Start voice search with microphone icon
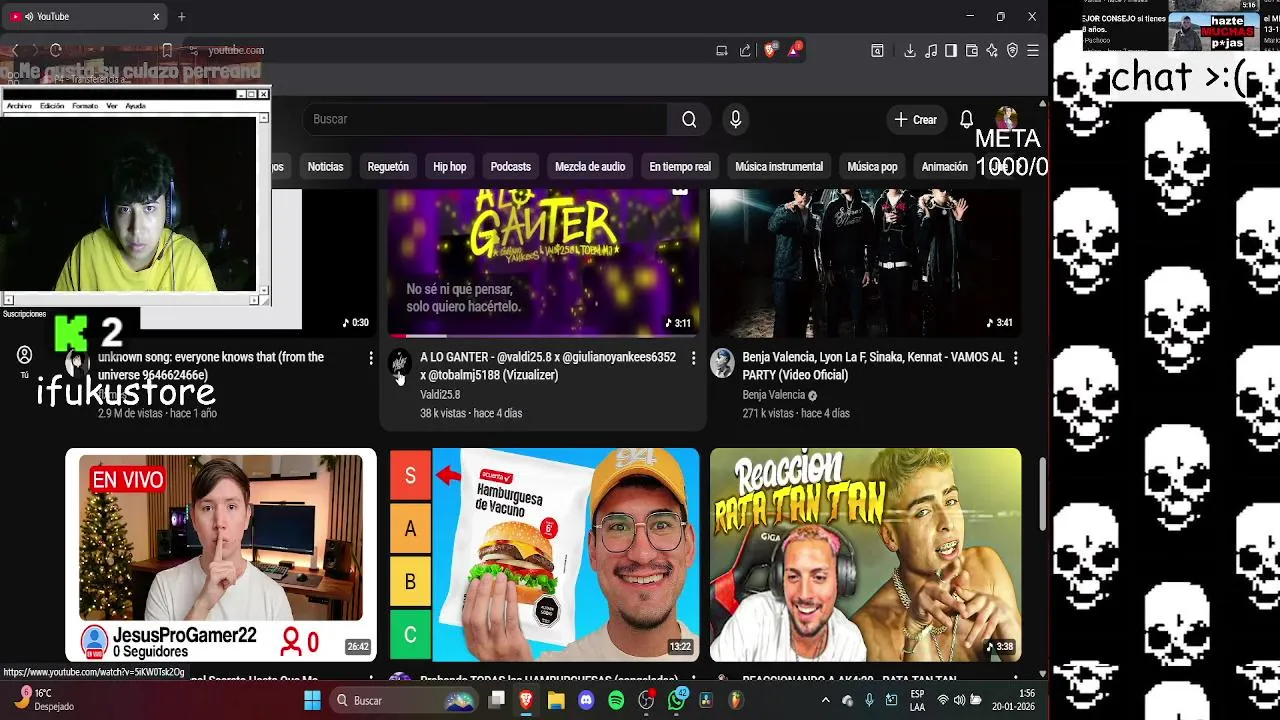 point(736,119)
